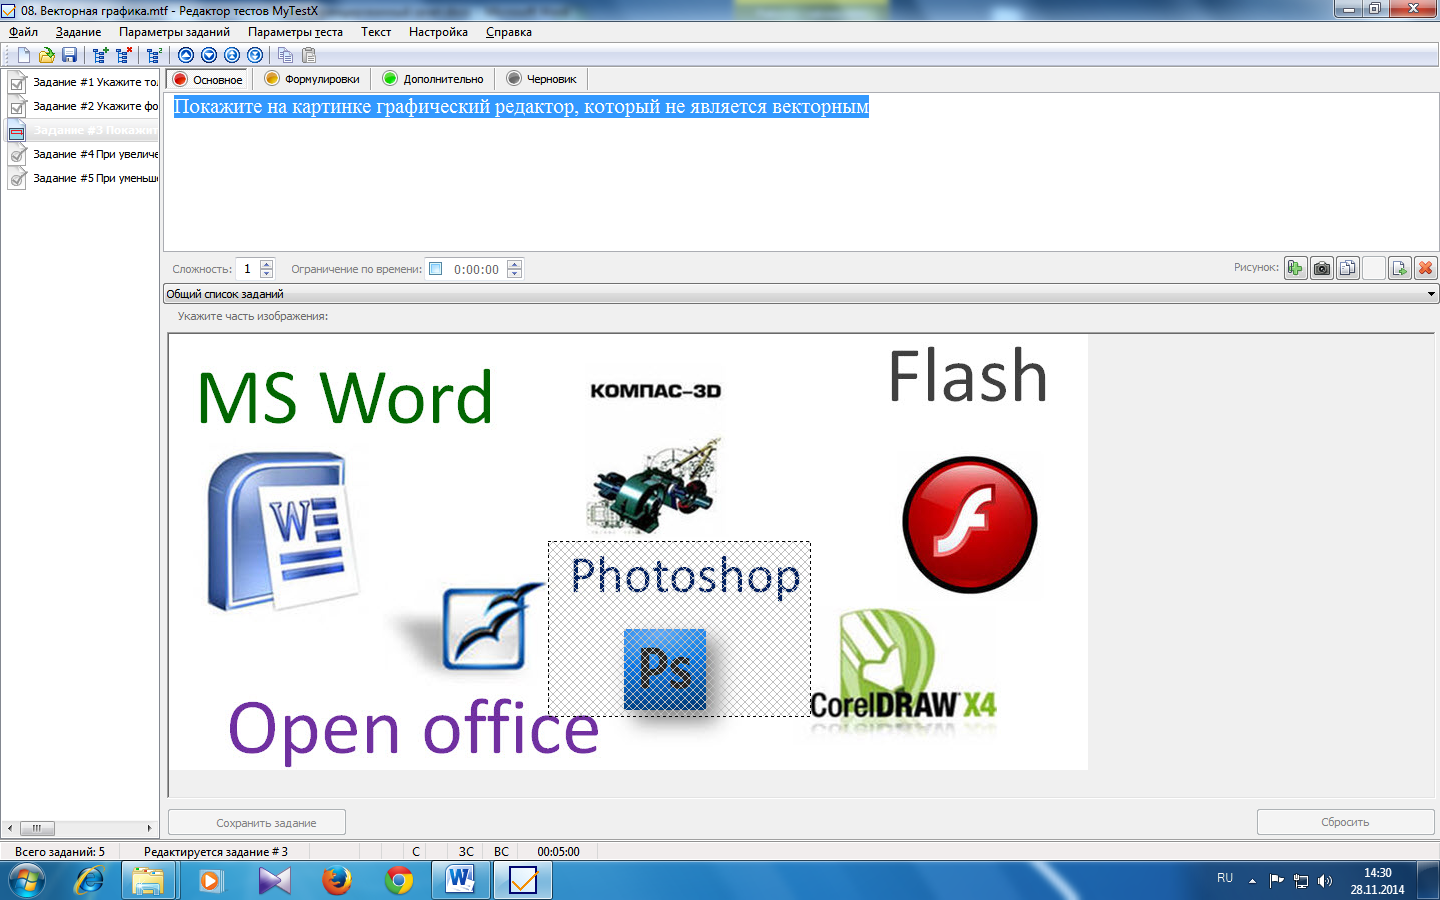Click the Photoshop Ps logo in the image

pyautogui.click(x=665, y=669)
